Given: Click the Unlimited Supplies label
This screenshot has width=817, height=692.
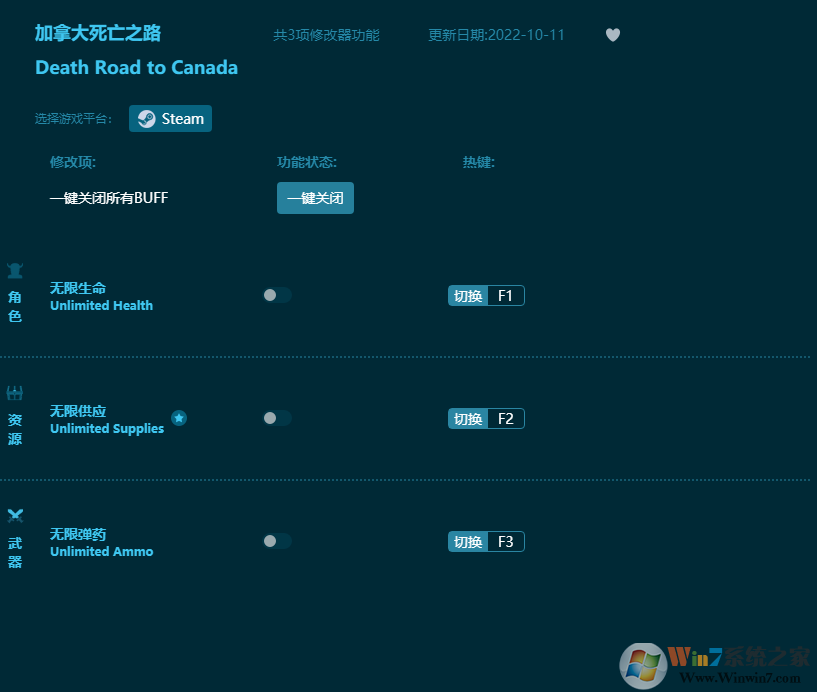Looking at the screenshot, I should (x=107, y=429).
